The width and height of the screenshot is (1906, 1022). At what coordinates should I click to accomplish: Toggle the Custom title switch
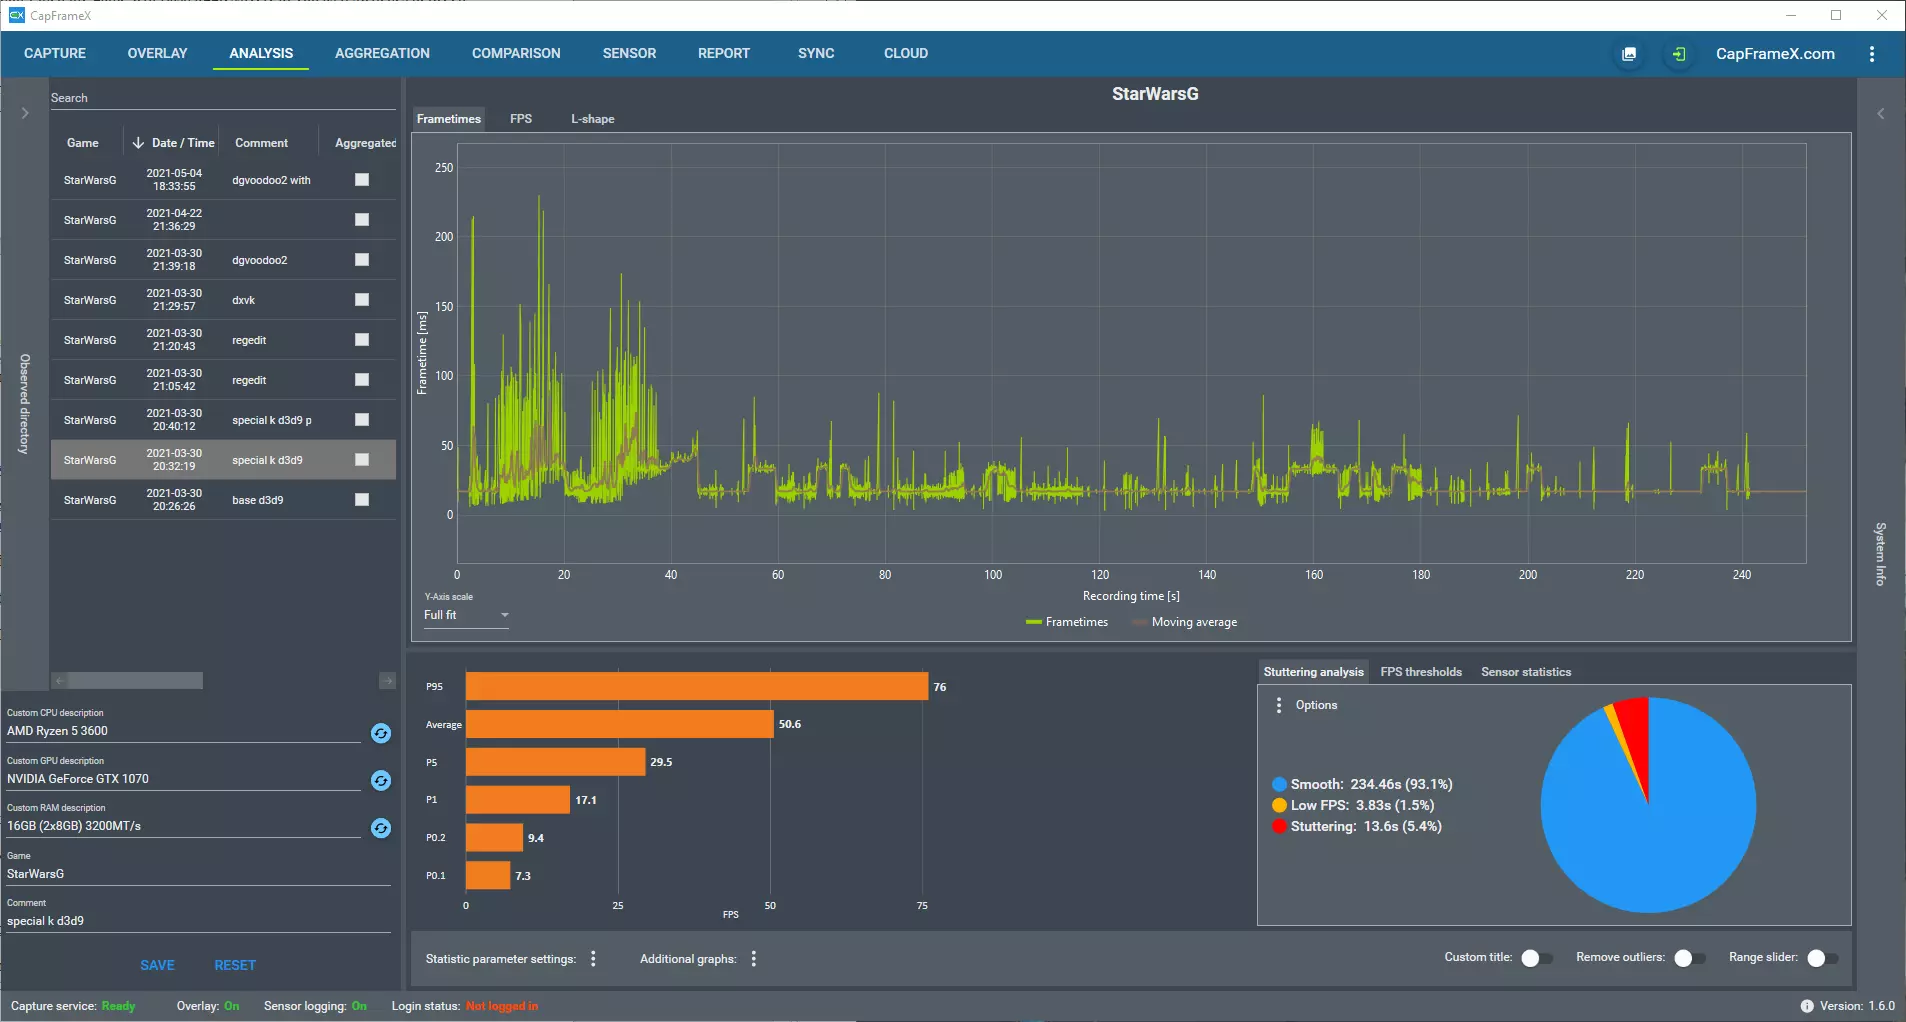click(1536, 958)
